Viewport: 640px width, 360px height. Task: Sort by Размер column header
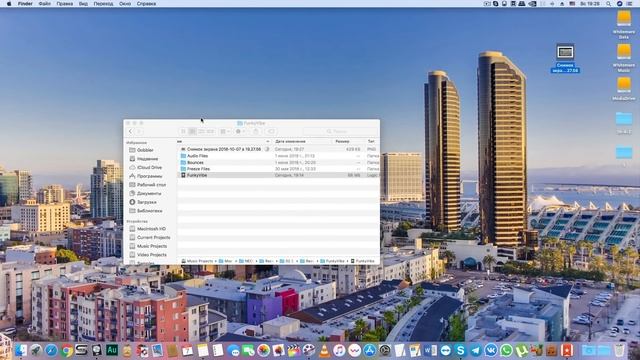(342, 141)
